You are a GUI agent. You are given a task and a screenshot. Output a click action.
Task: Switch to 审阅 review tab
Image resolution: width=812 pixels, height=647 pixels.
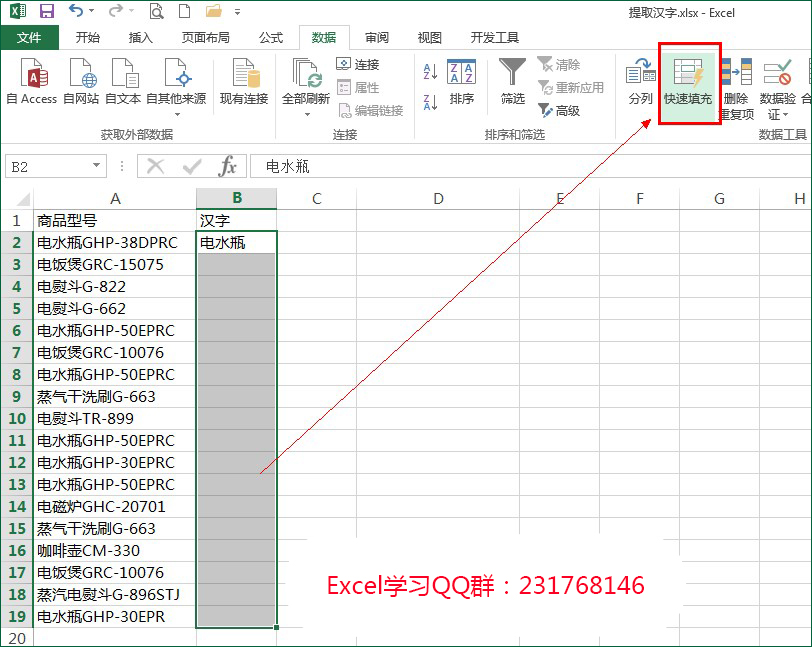(376, 37)
